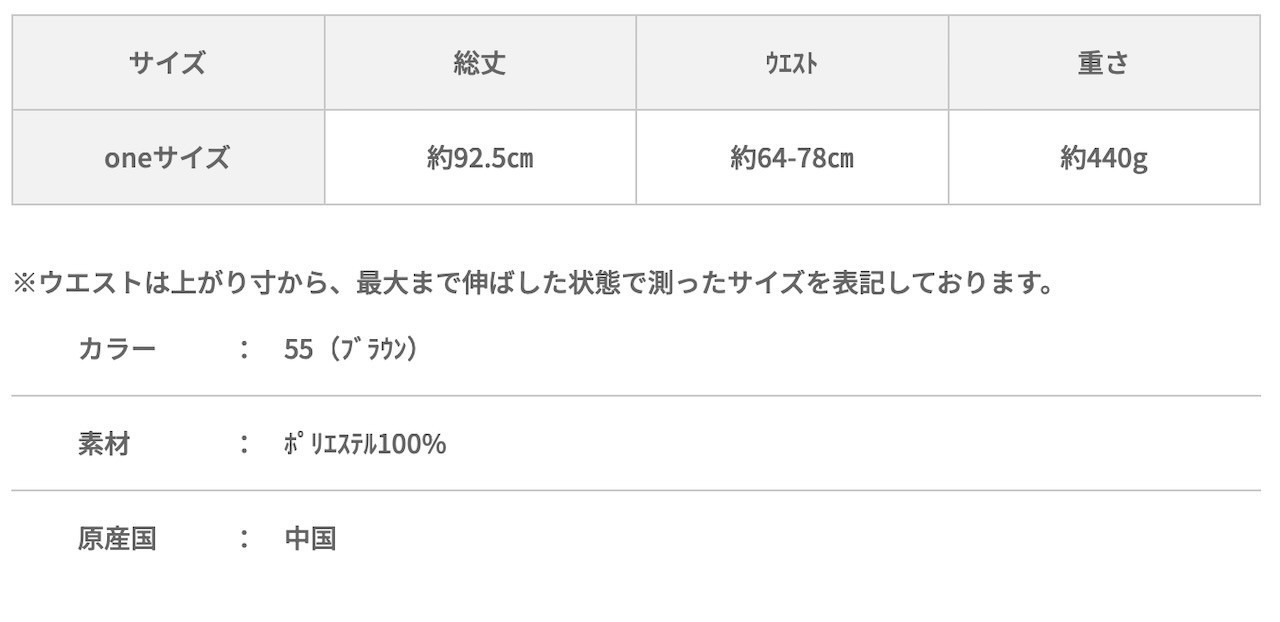Click the divider line below the 素材 row
The height and width of the screenshot is (622, 1280).
[x=636, y=491]
